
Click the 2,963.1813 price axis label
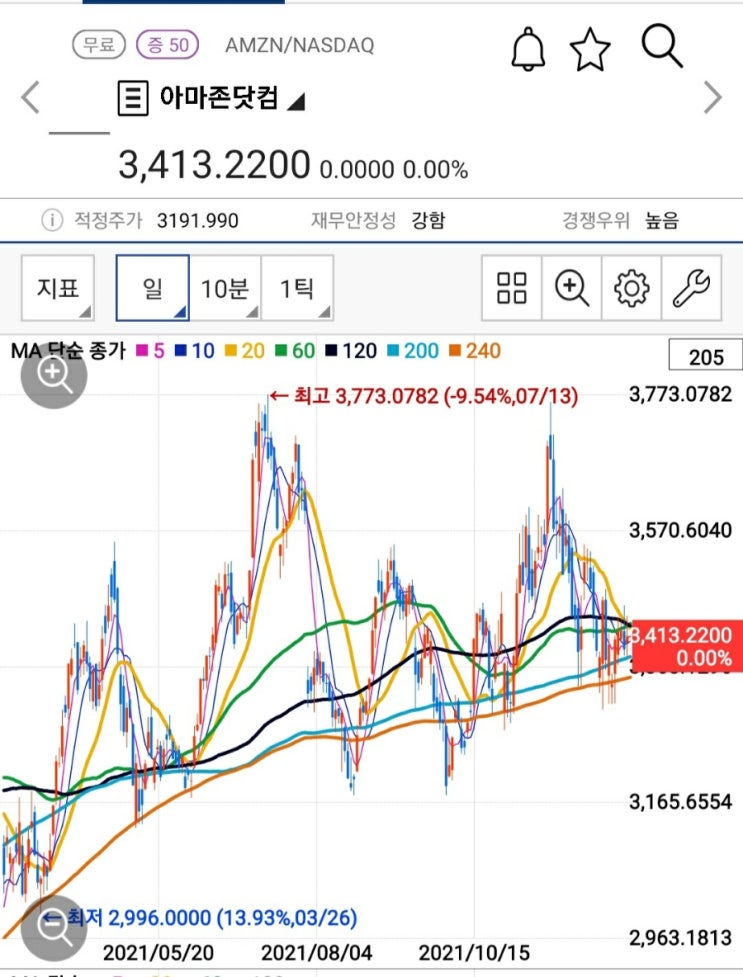pos(681,937)
